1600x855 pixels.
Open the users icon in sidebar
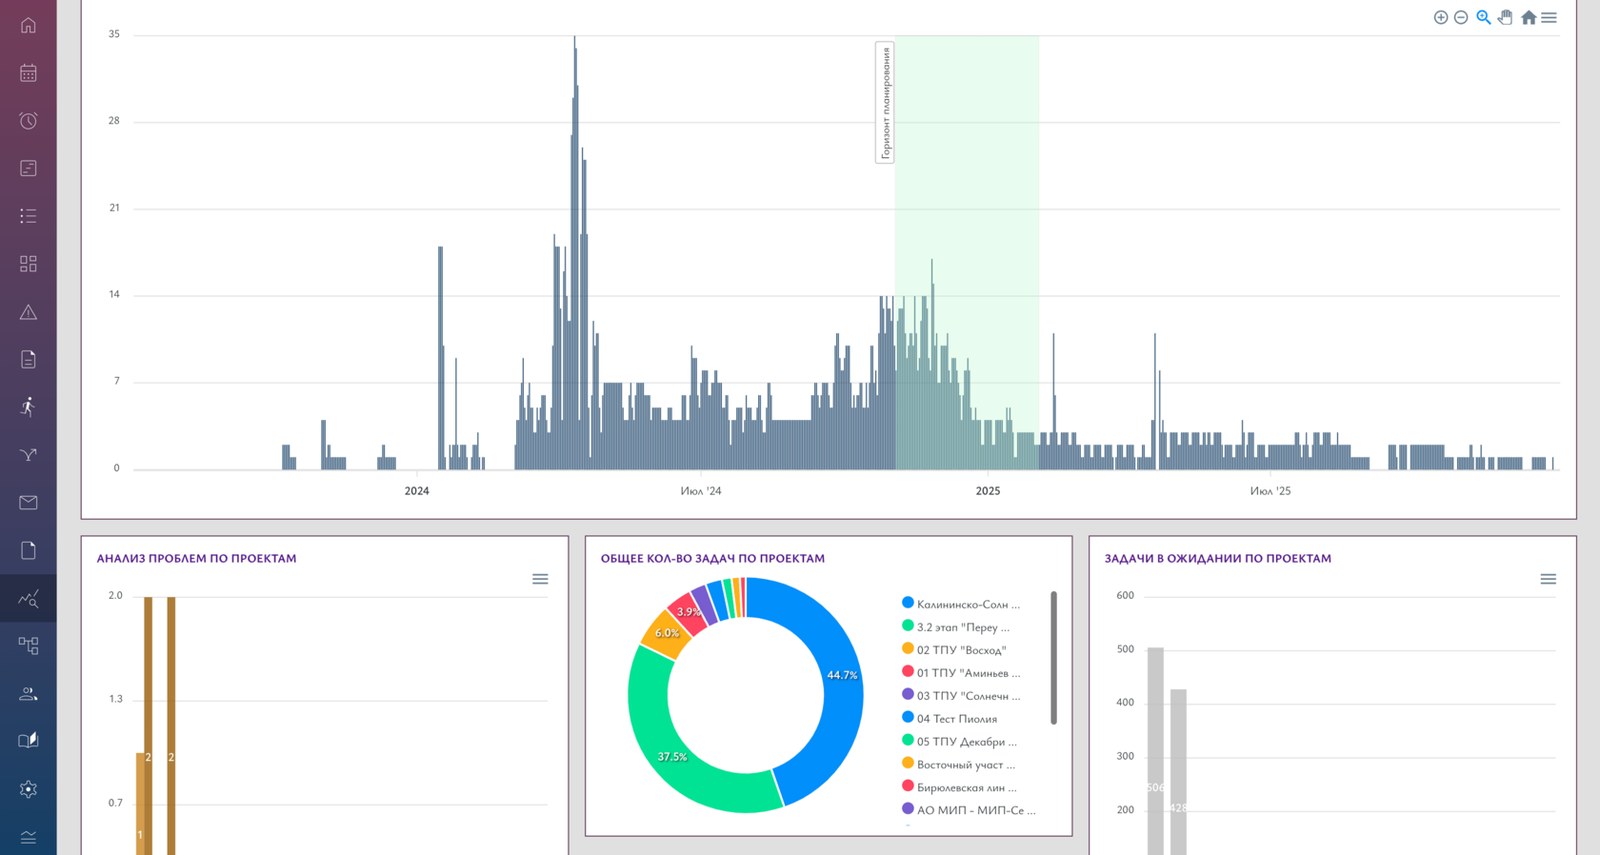click(x=28, y=693)
